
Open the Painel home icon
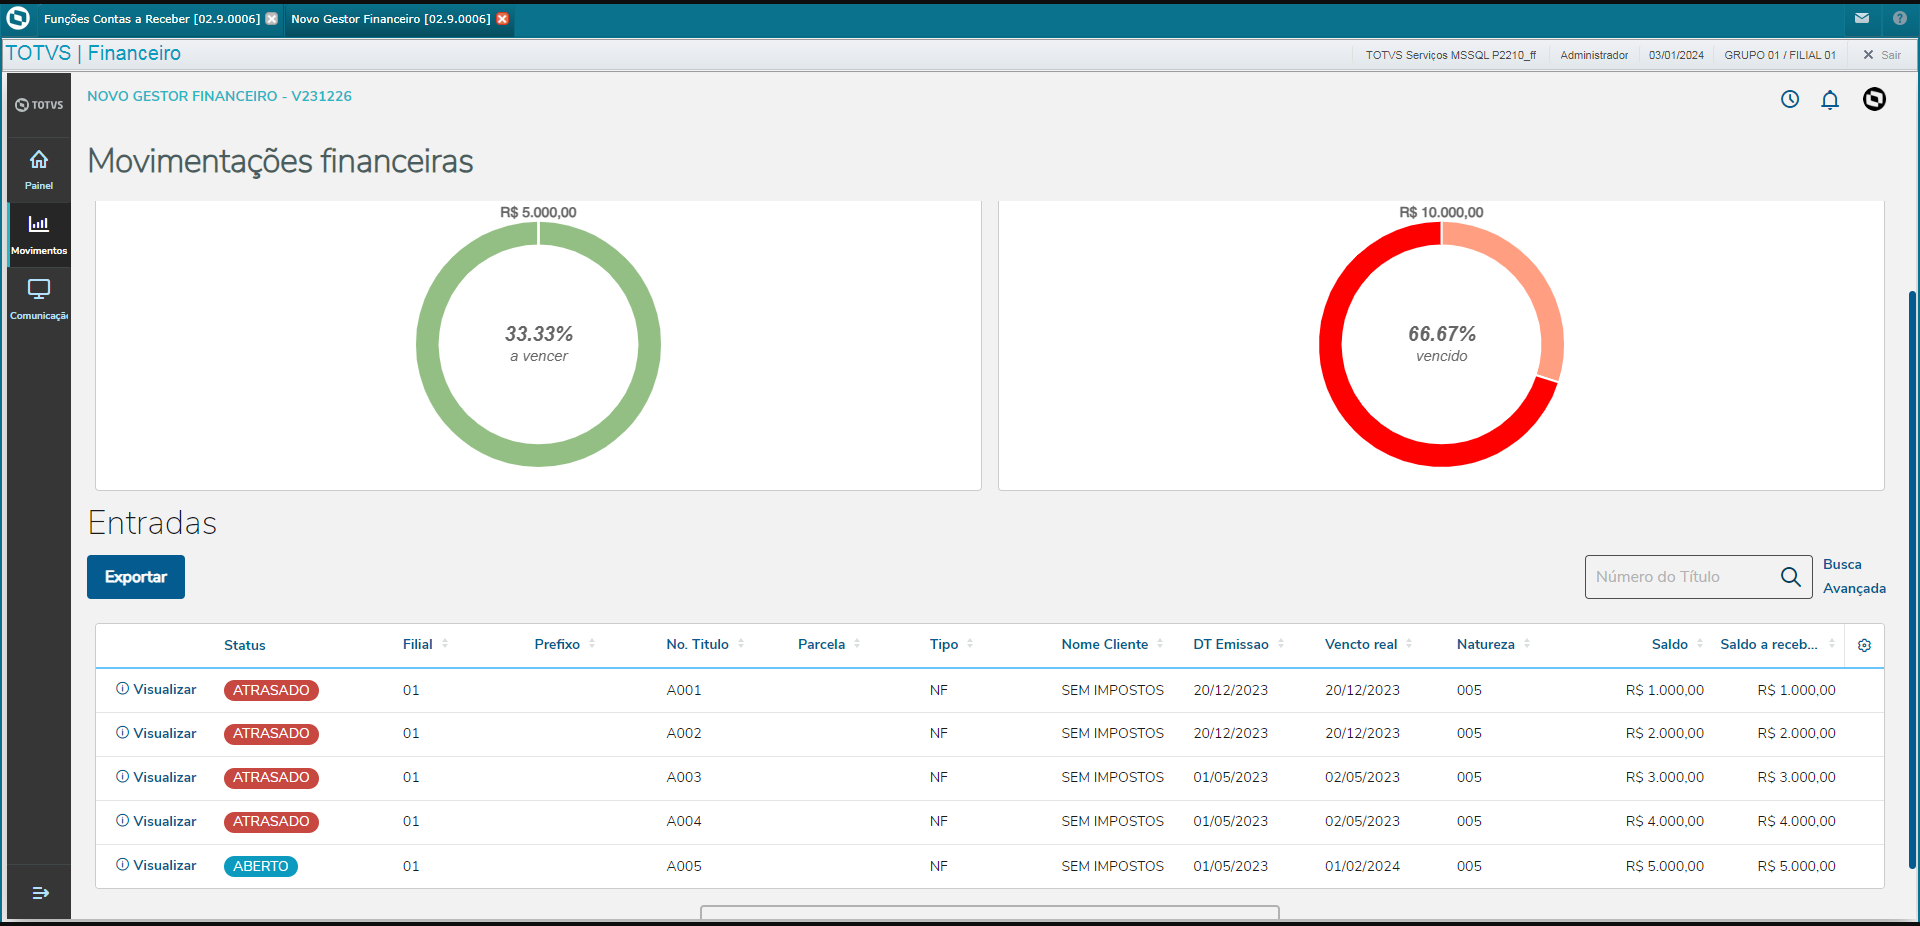pos(39,160)
